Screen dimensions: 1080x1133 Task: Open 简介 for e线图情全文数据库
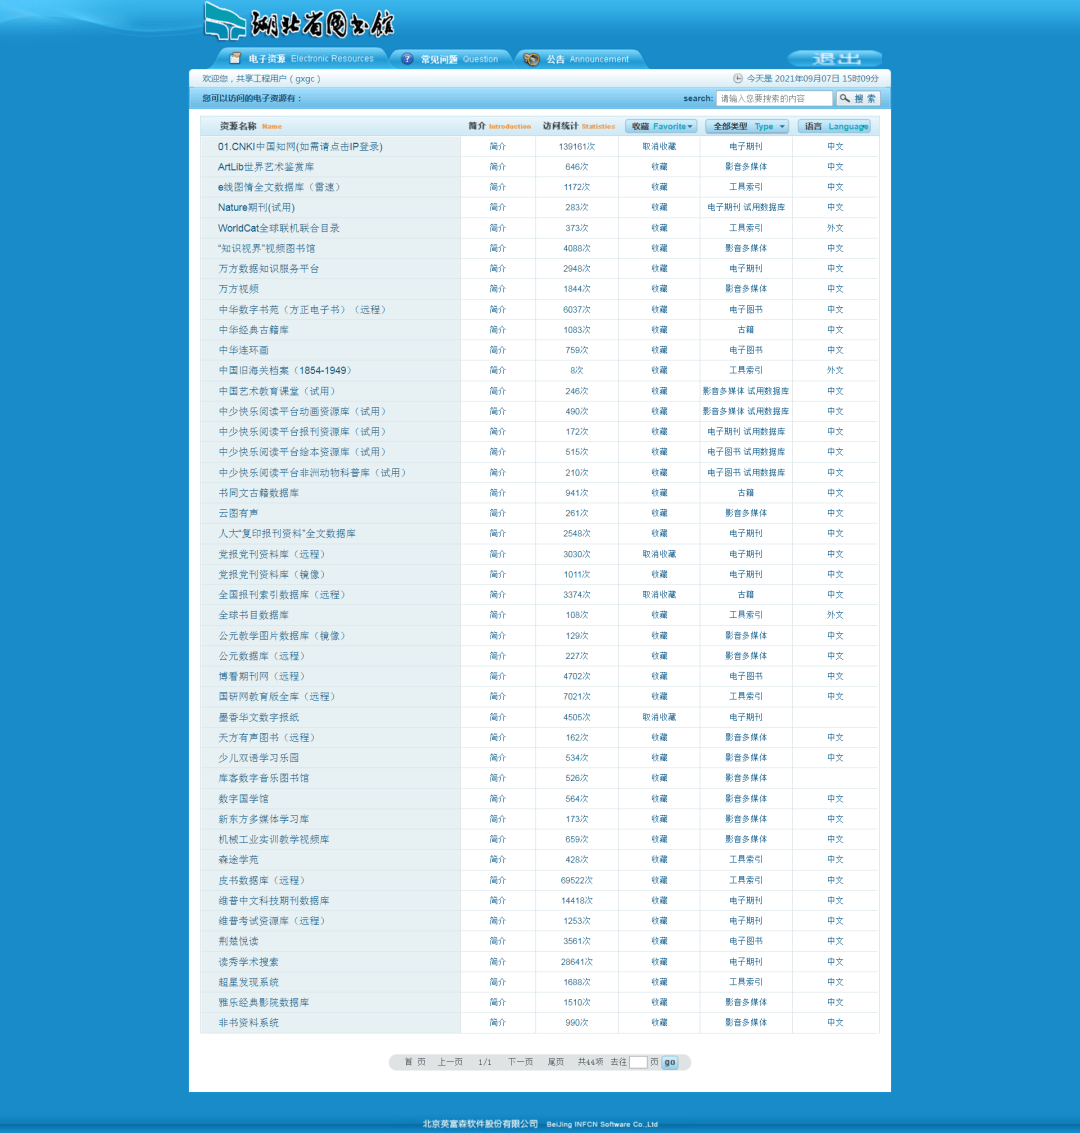(x=498, y=187)
